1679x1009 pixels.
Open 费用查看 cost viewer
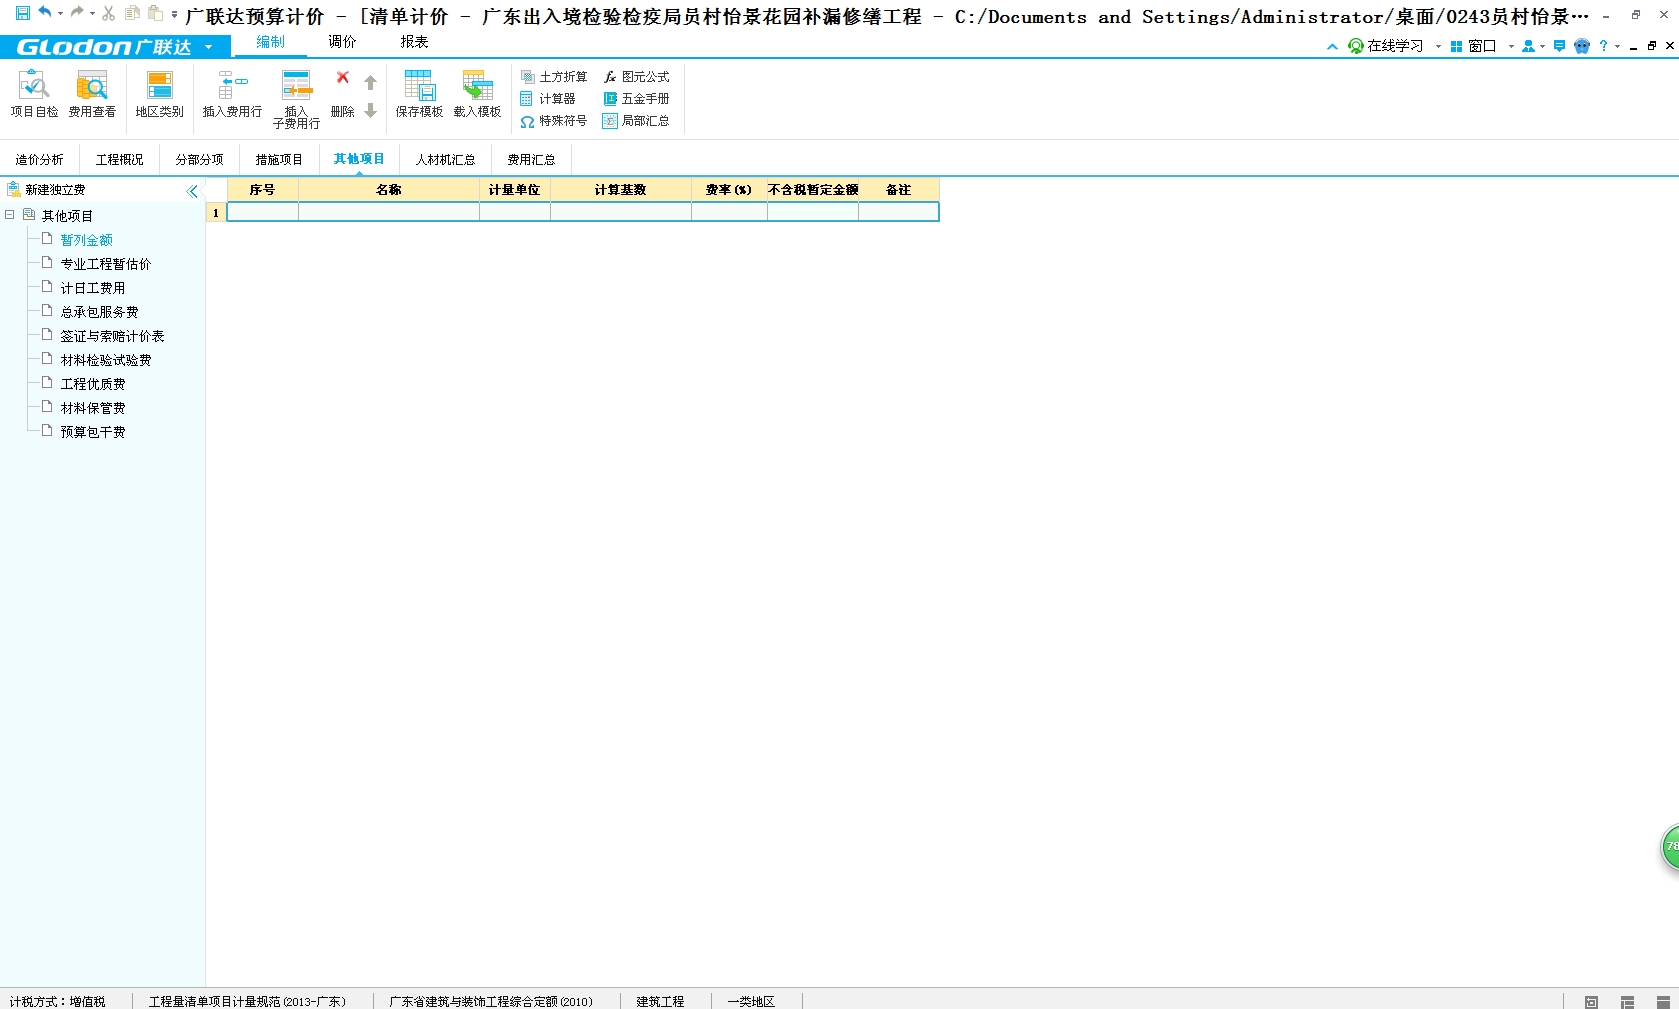pyautogui.click(x=92, y=95)
